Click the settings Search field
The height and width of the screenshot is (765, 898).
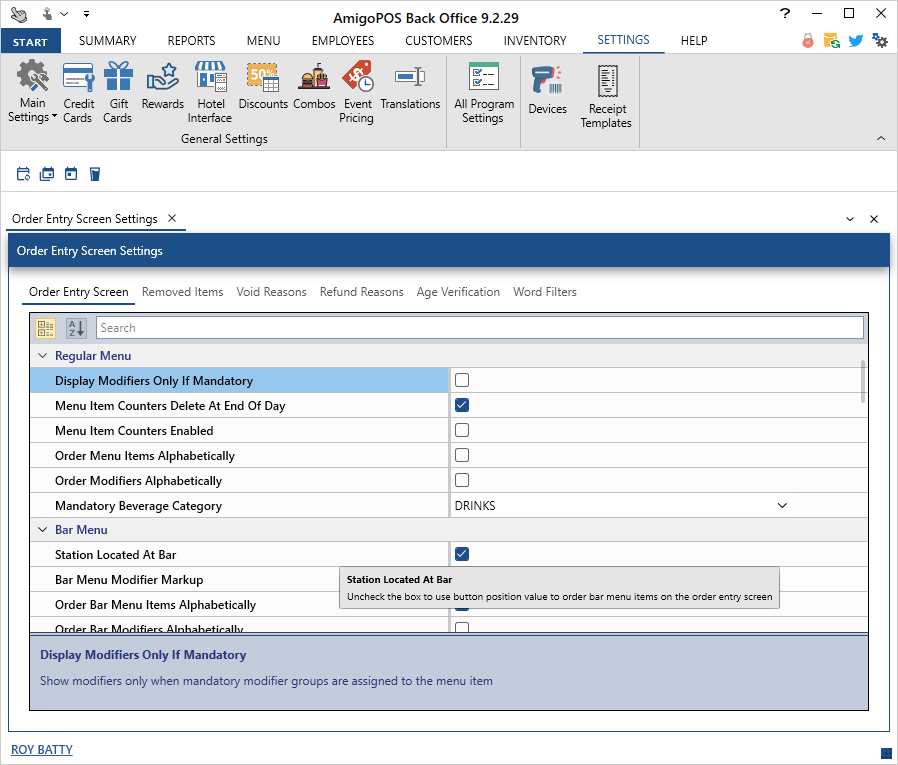(479, 328)
